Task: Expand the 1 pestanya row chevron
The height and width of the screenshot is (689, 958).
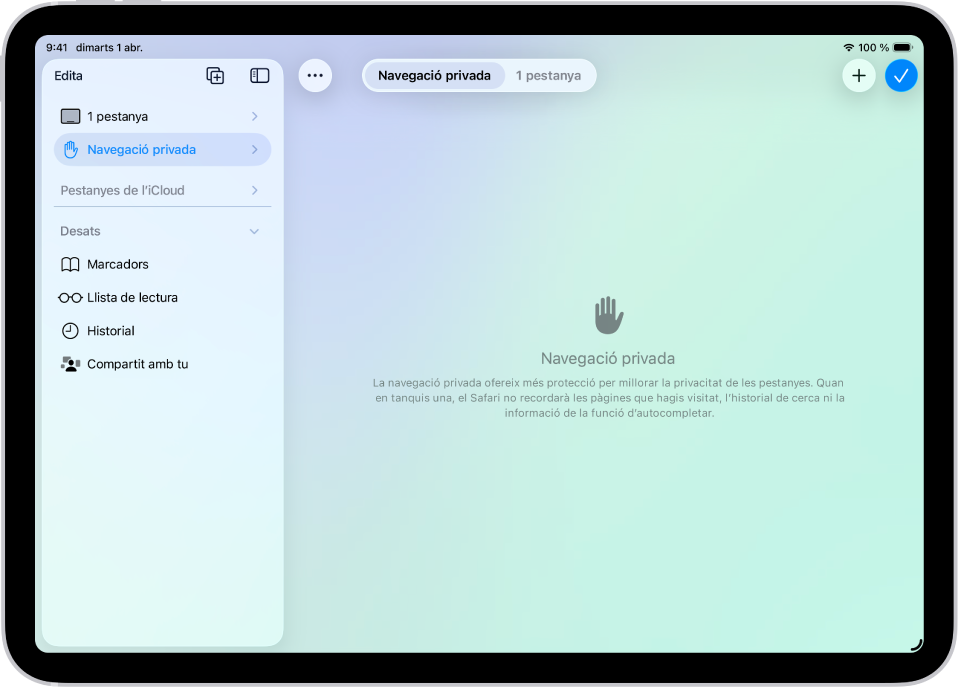Action: coord(255,117)
